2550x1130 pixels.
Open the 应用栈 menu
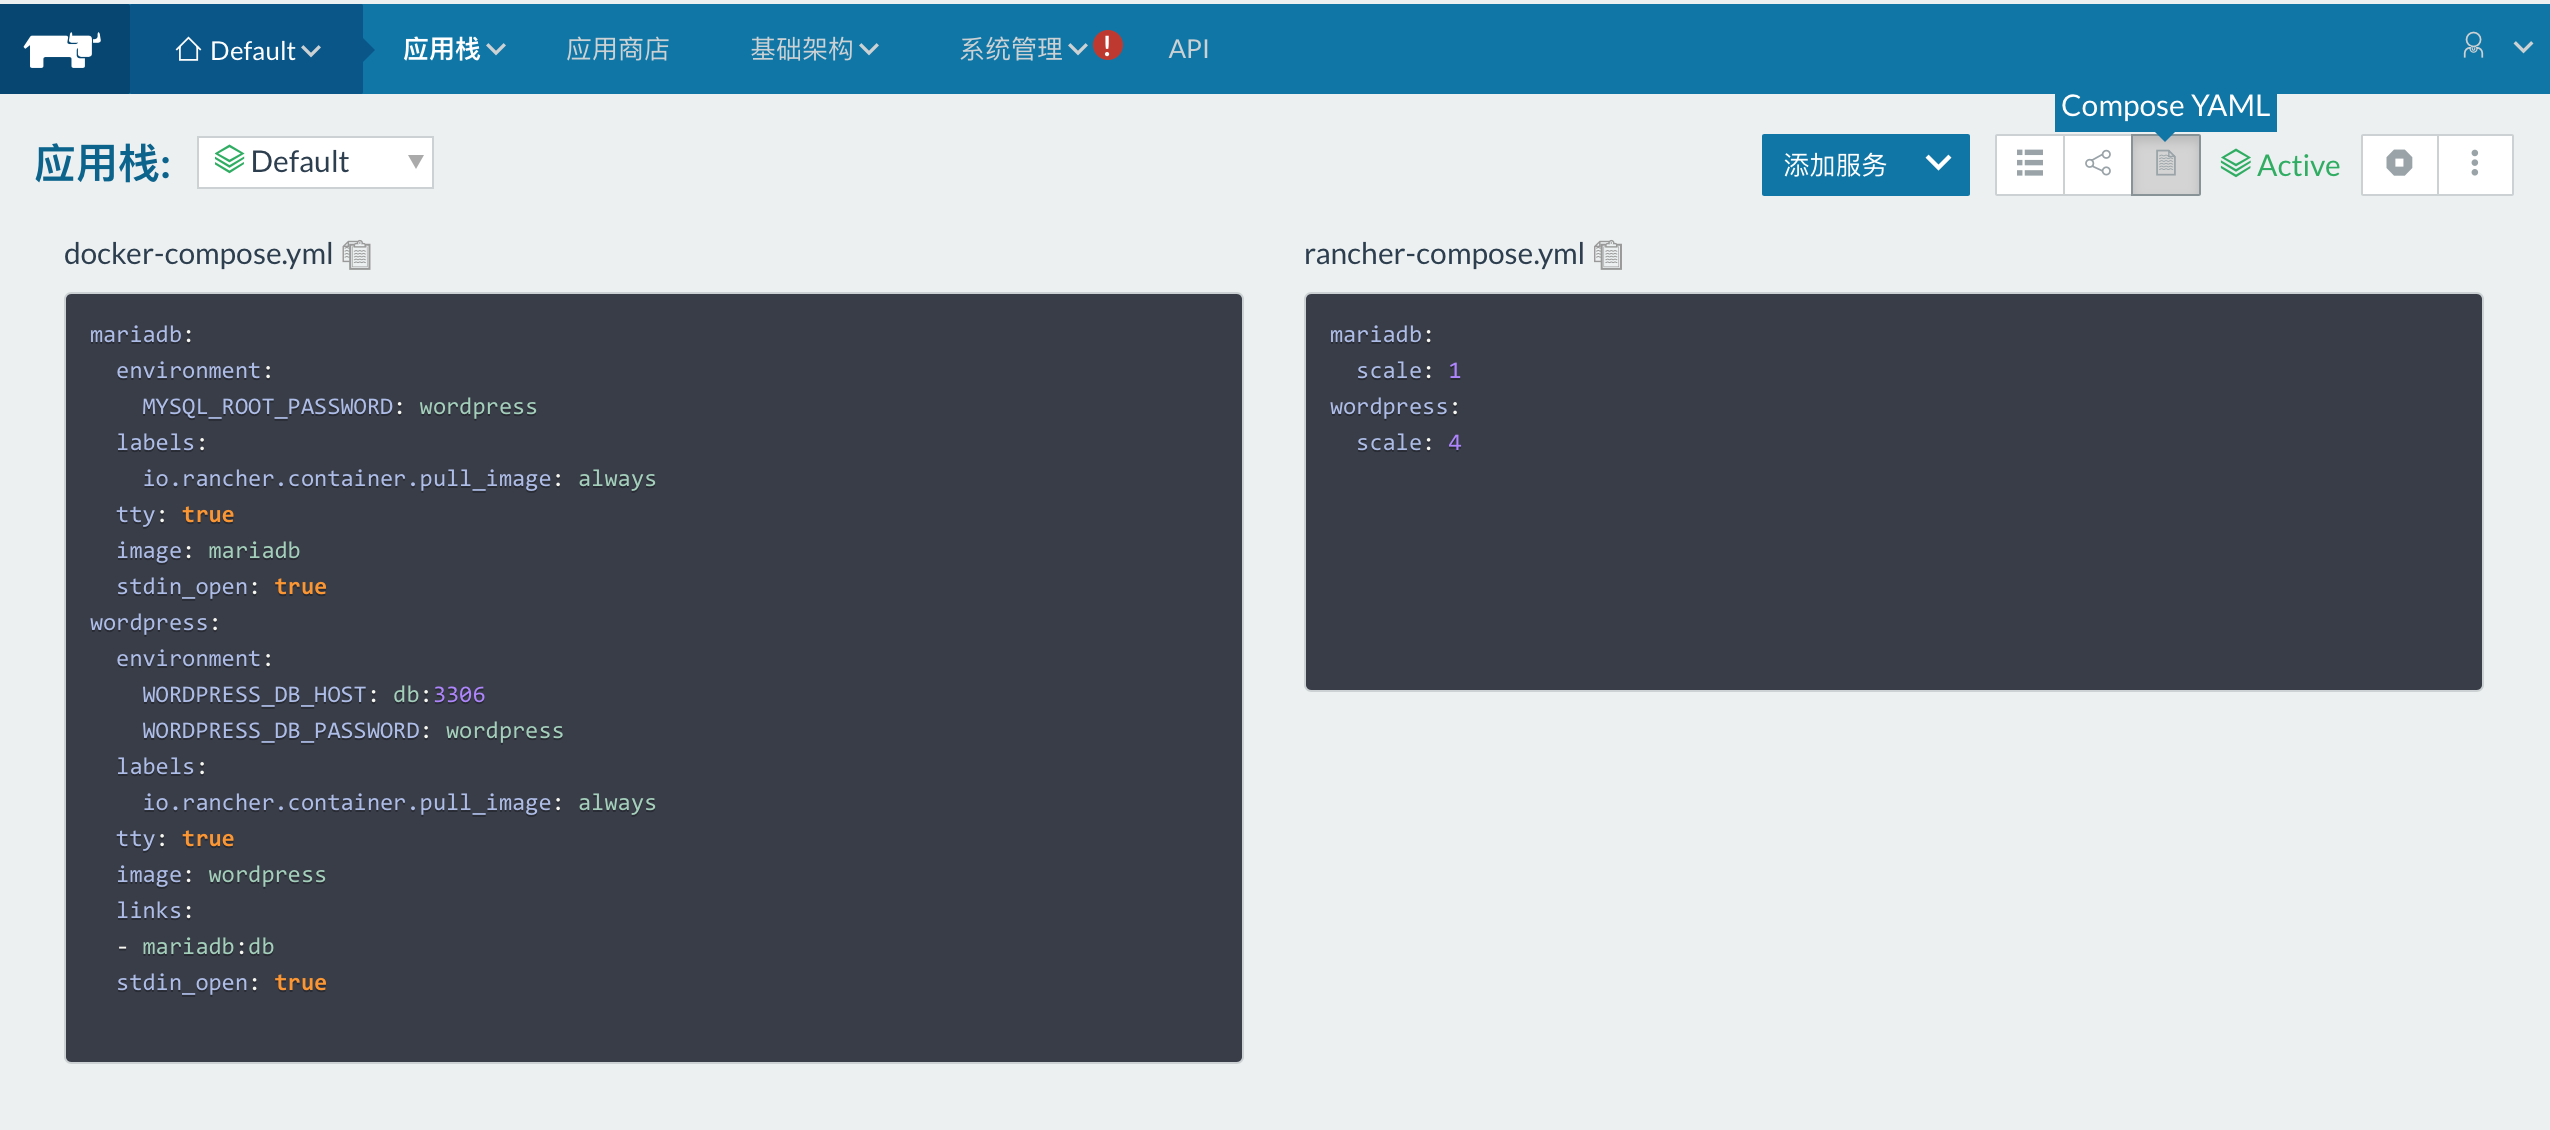coord(454,49)
